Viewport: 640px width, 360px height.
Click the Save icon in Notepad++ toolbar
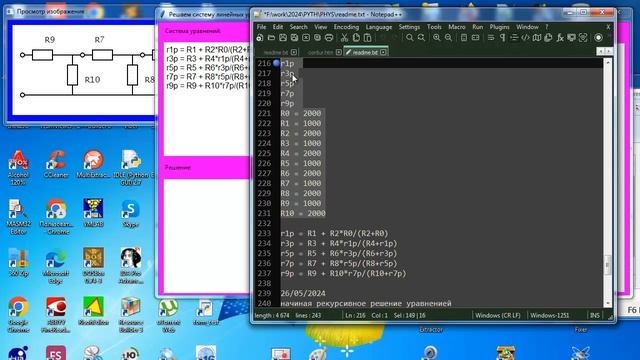283,38
